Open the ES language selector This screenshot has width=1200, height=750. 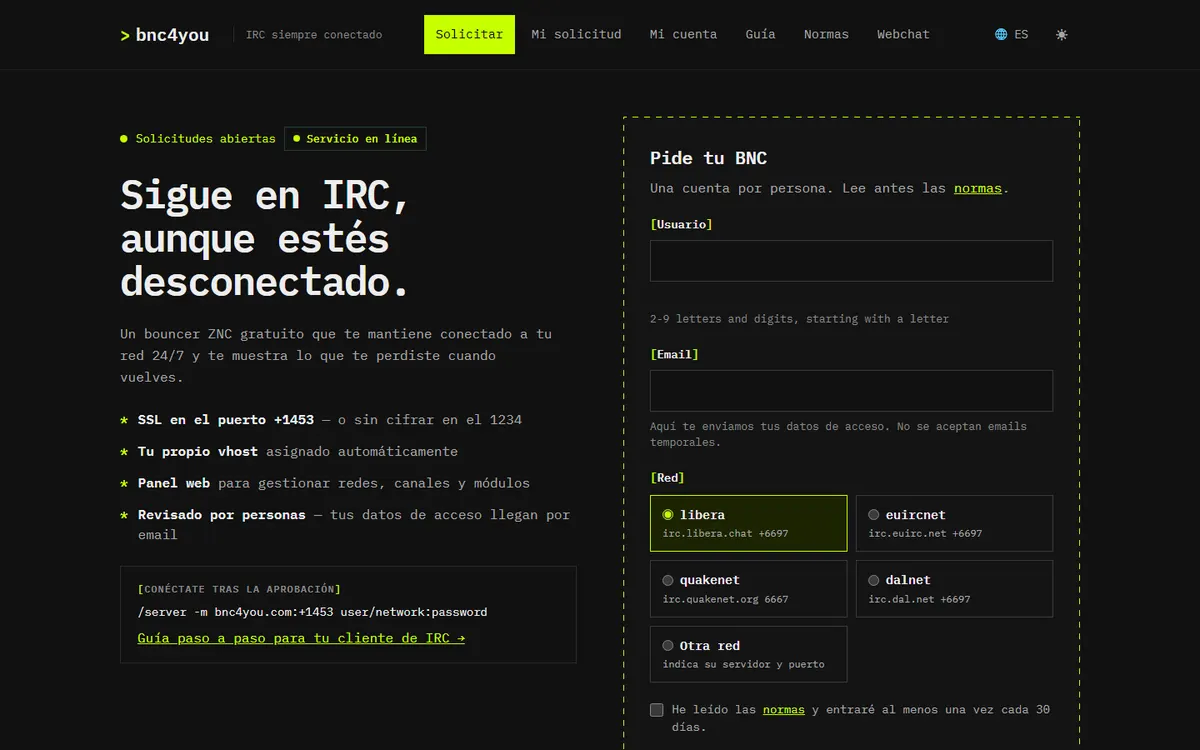pos(1011,34)
